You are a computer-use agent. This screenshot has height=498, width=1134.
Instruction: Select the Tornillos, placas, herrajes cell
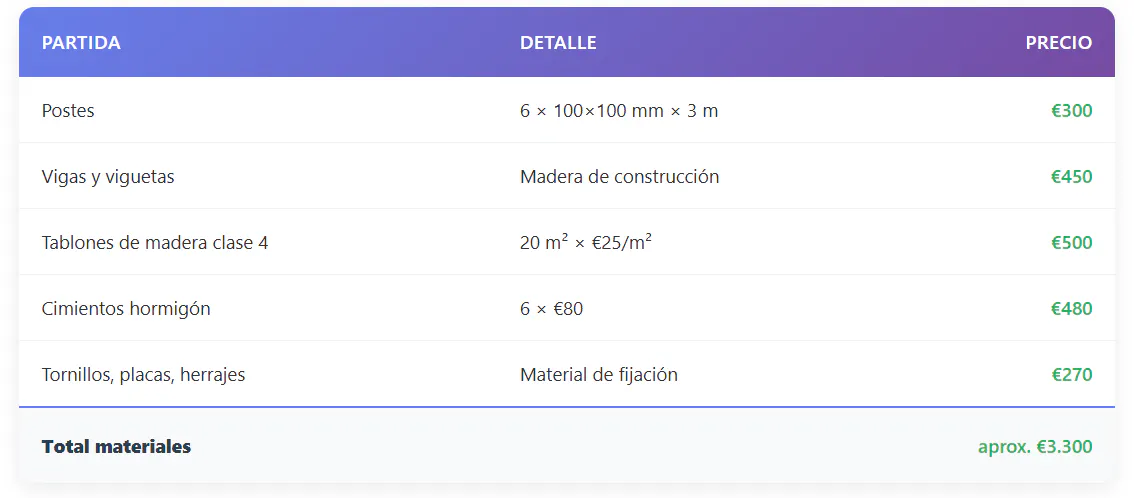143,375
